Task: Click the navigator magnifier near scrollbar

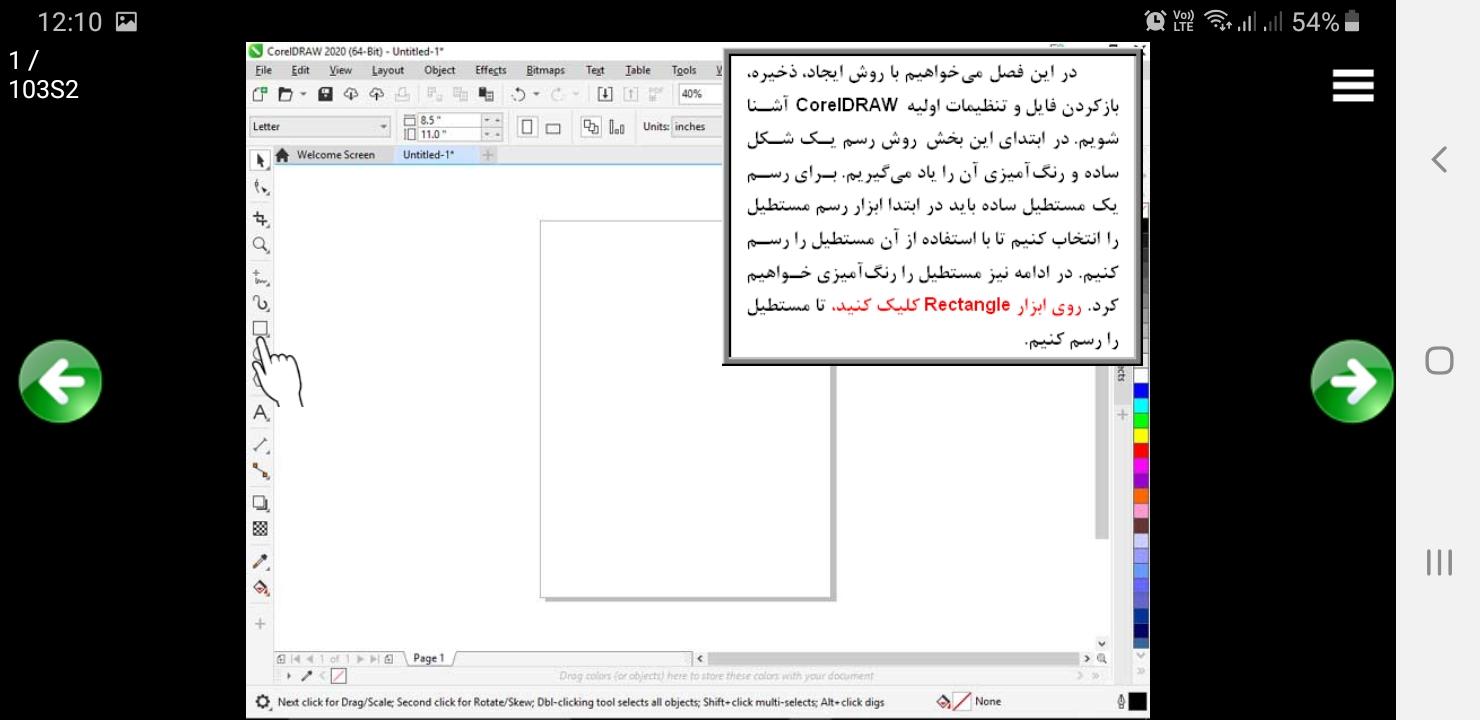Action: click(x=1103, y=659)
